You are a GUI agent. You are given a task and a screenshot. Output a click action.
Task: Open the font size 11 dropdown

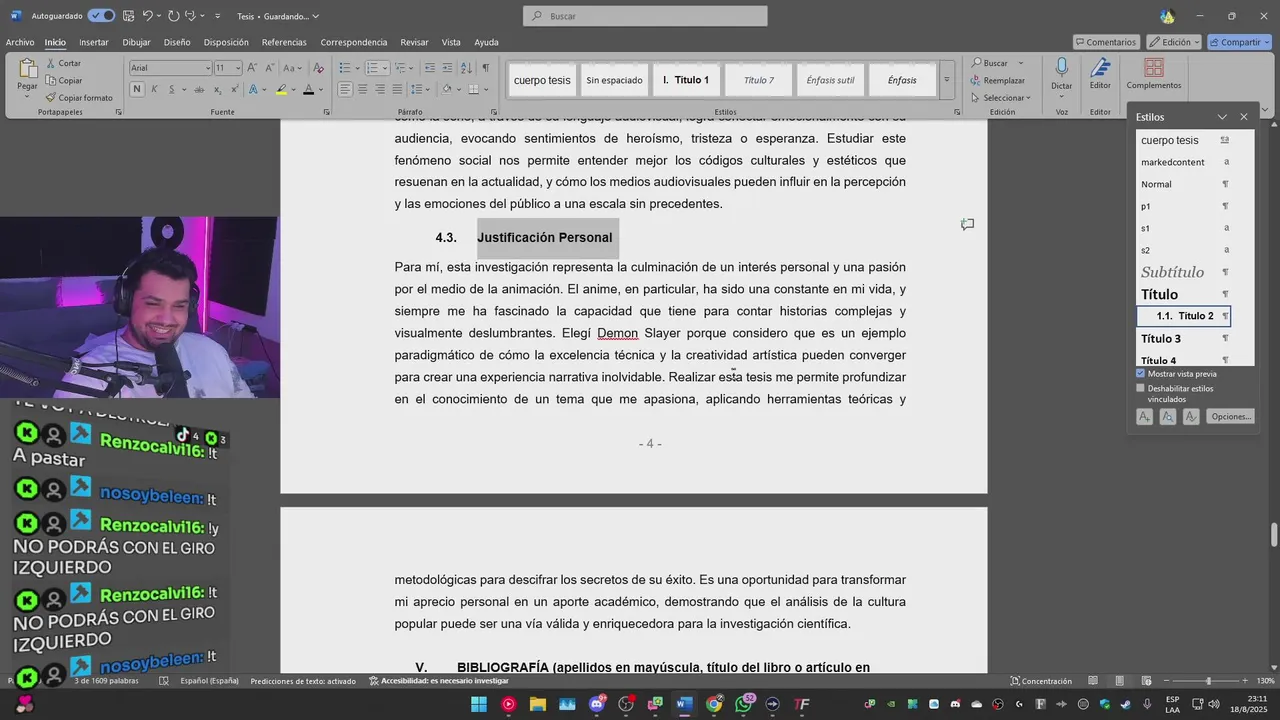(x=237, y=68)
